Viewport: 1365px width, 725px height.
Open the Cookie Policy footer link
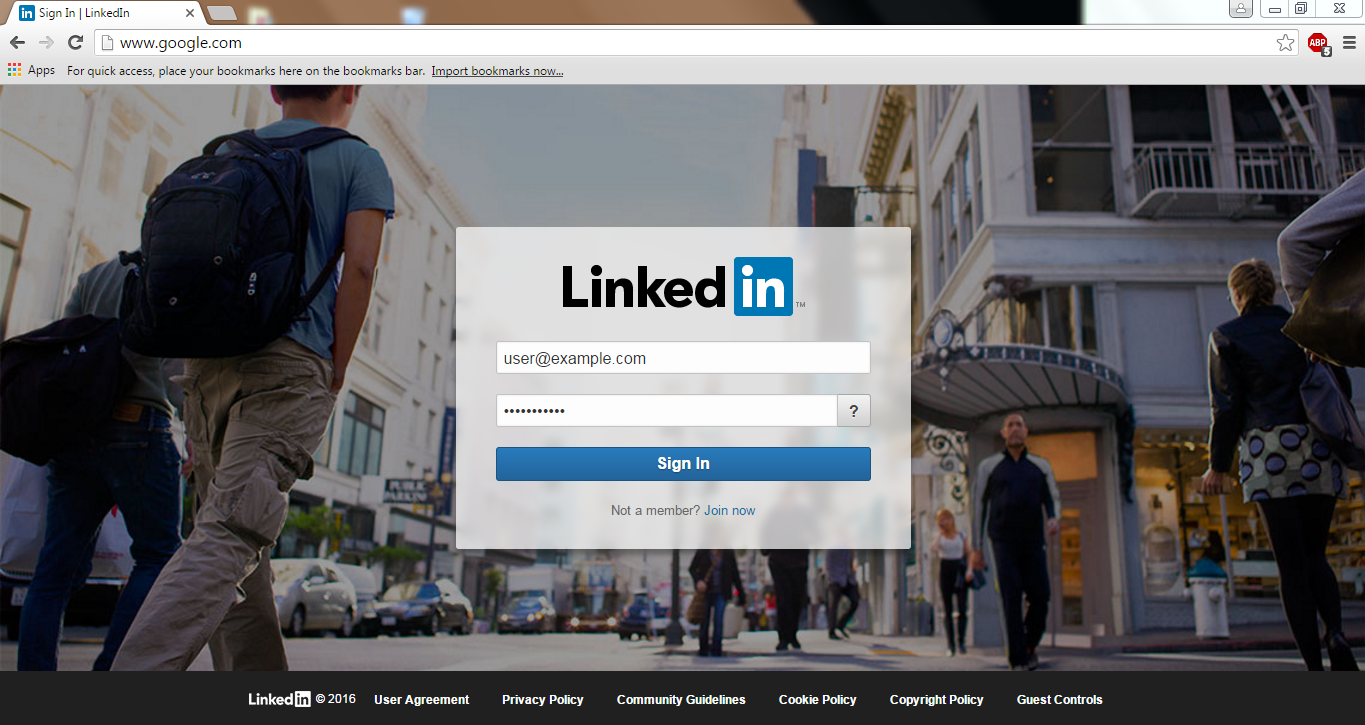[x=818, y=699]
